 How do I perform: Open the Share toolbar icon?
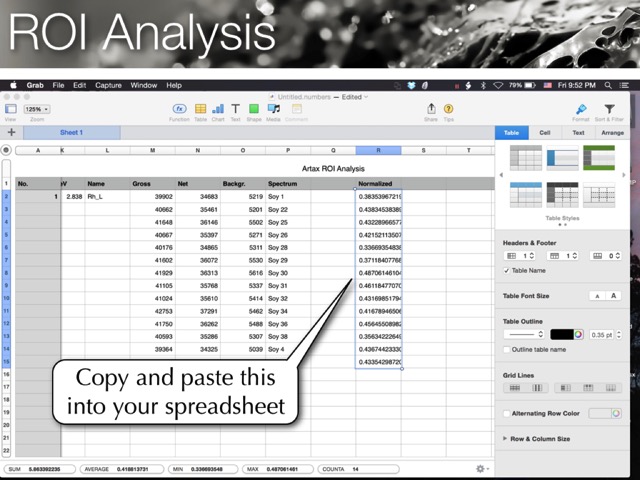click(431, 109)
